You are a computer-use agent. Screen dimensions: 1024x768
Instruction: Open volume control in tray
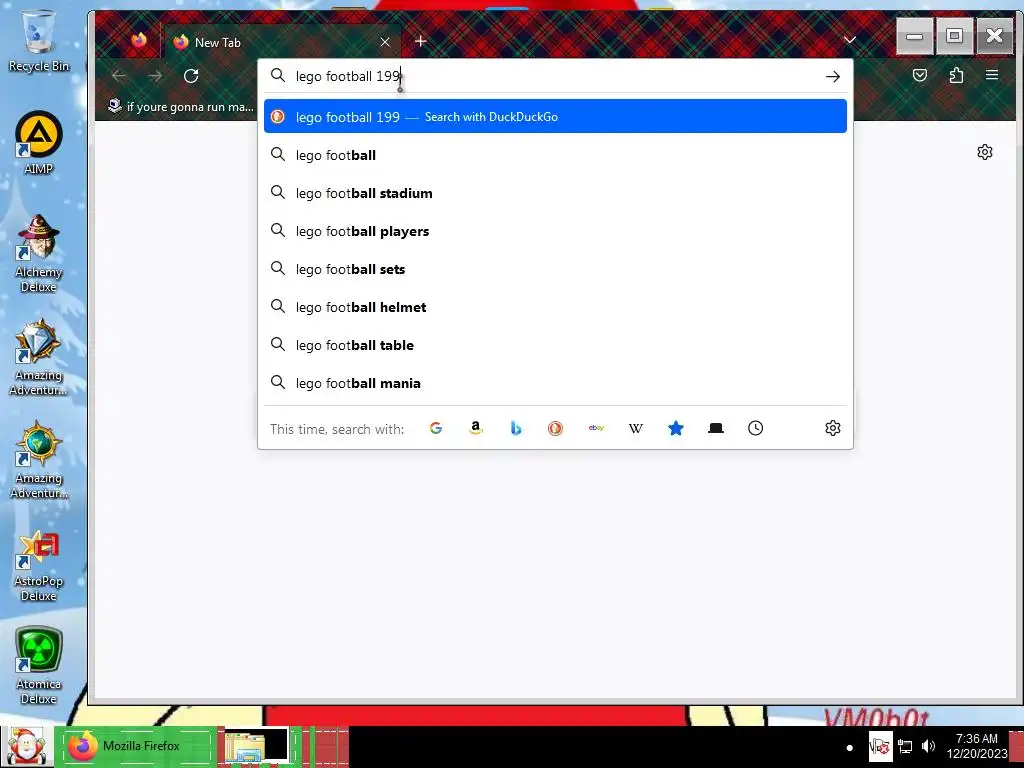tap(928, 746)
